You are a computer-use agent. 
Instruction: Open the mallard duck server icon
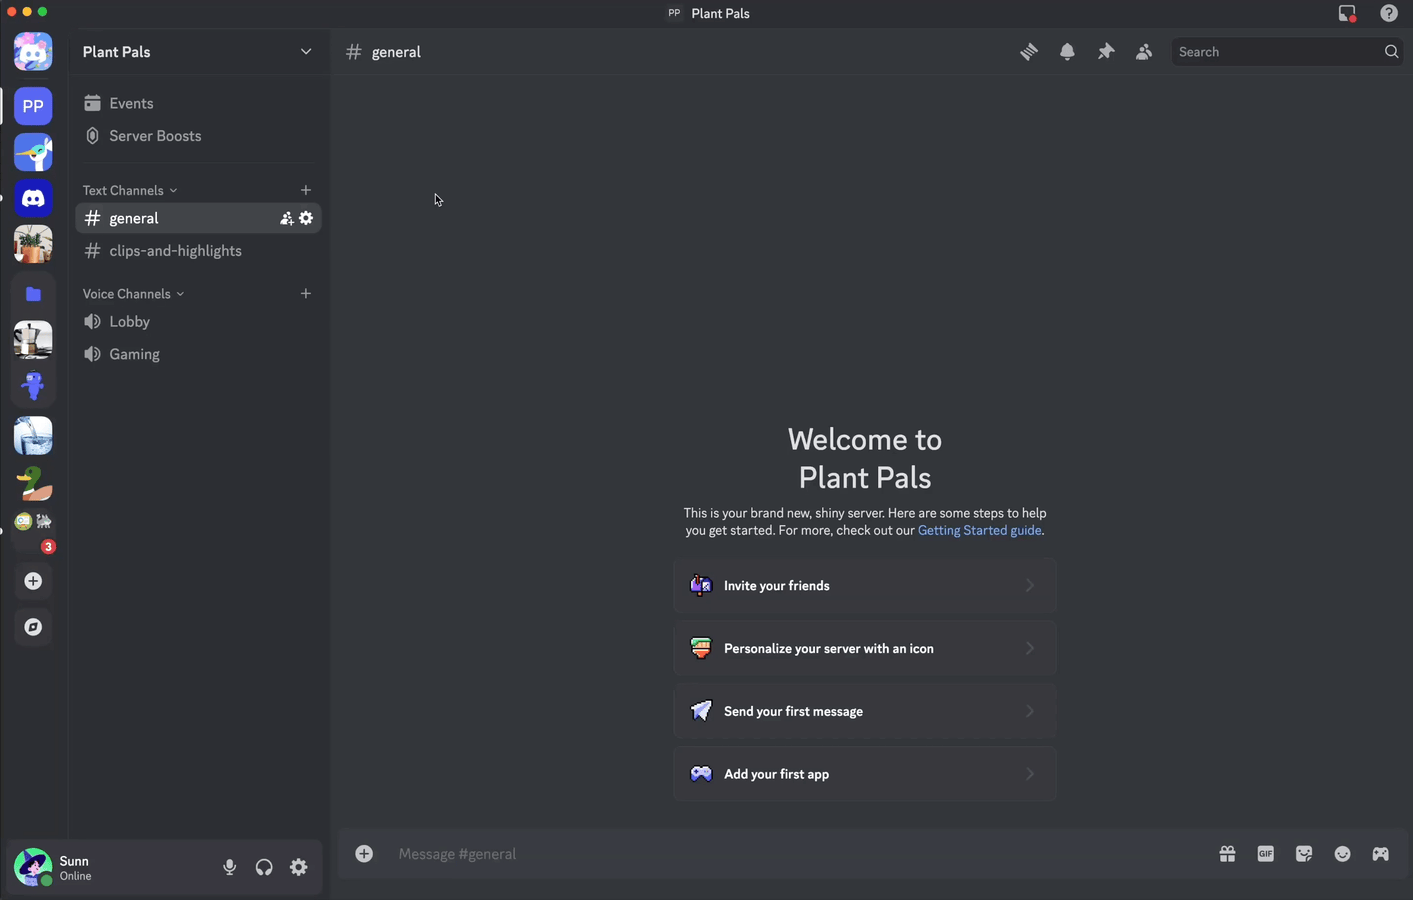point(33,483)
